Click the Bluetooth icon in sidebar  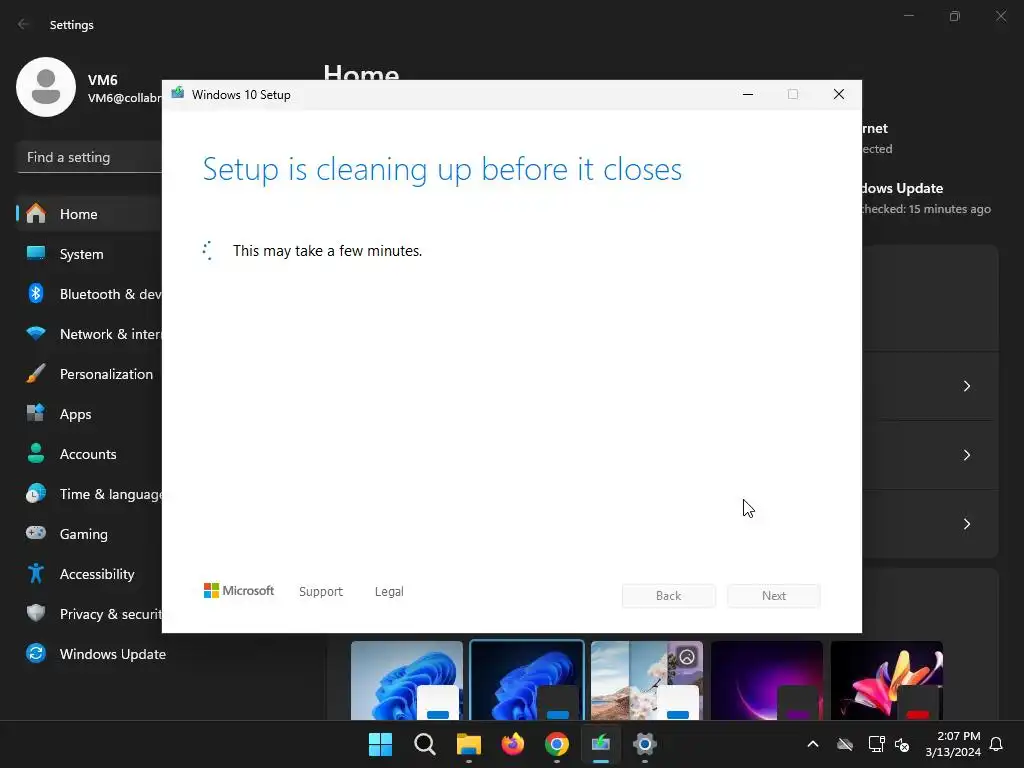pos(36,293)
